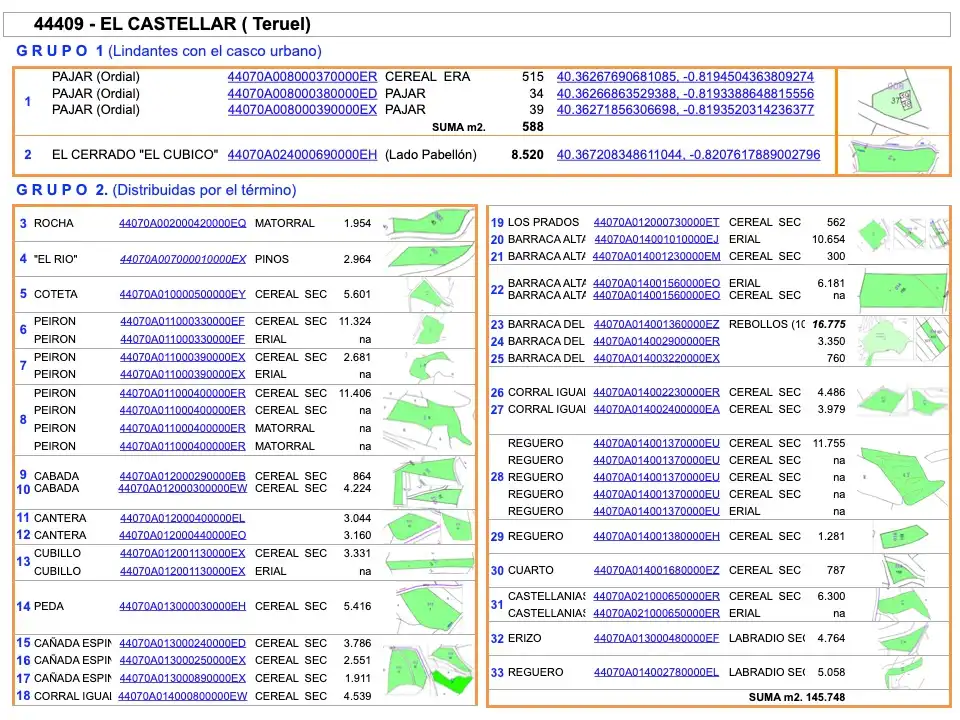The width and height of the screenshot is (960, 720).
Task: Click the El Cerrado El Cubico map thumbnail
Action: (893, 156)
